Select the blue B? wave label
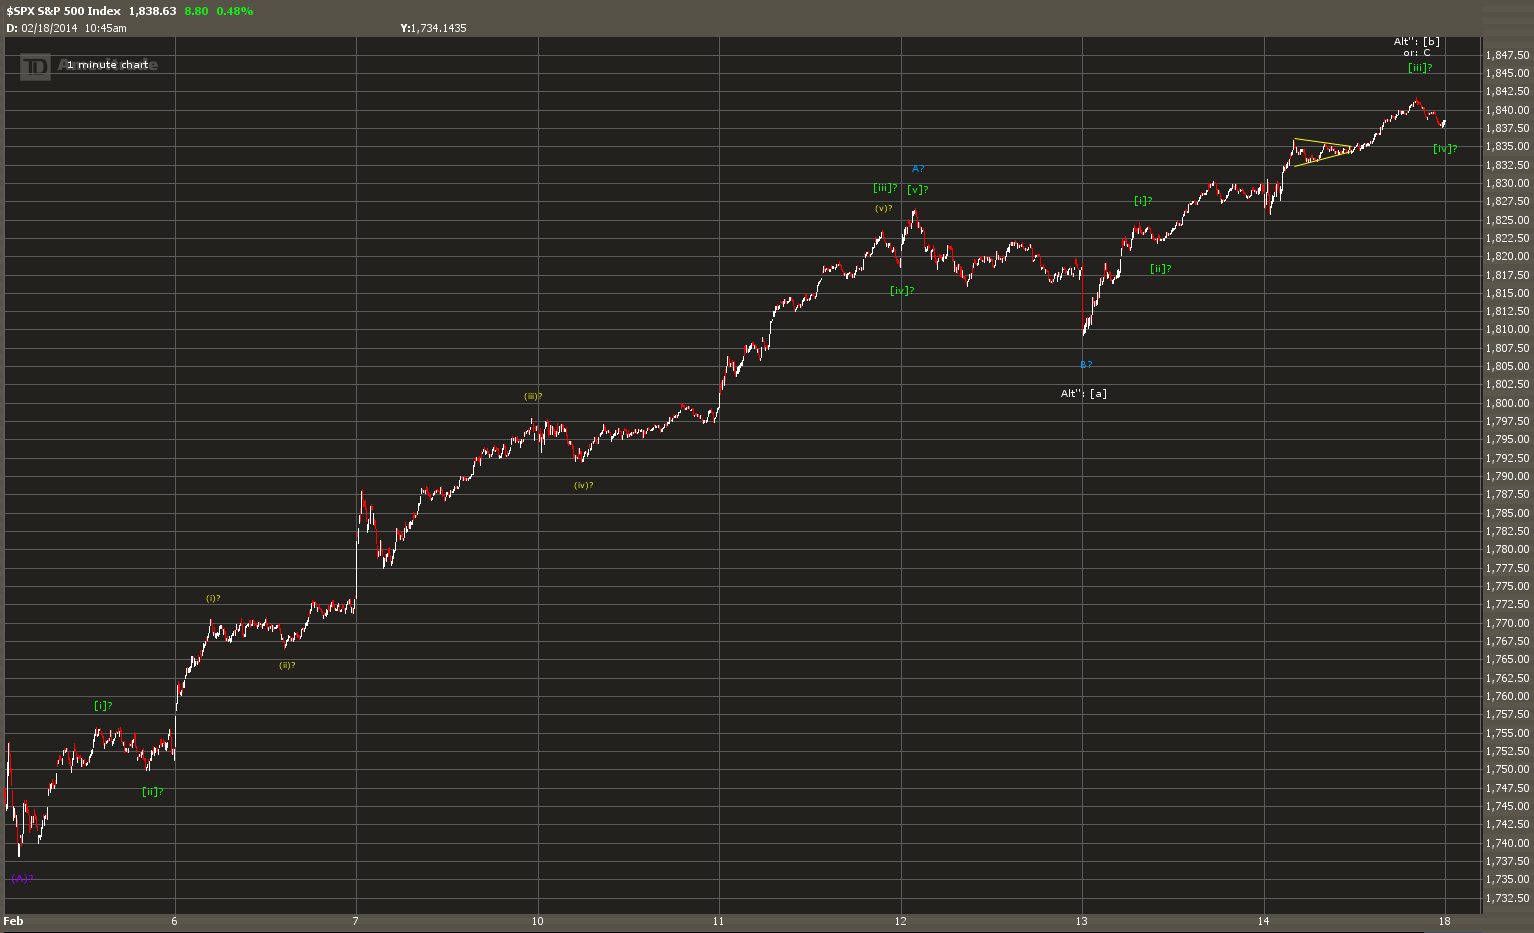Viewport: 1534px width, 933px height. point(1086,365)
